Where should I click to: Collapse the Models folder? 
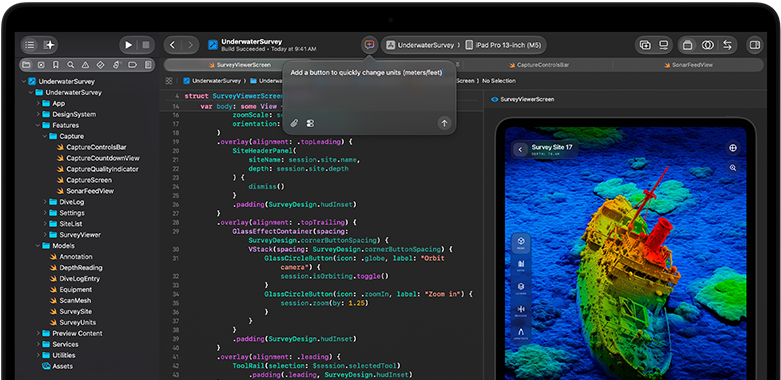pyautogui.click(x=38, y=246)
